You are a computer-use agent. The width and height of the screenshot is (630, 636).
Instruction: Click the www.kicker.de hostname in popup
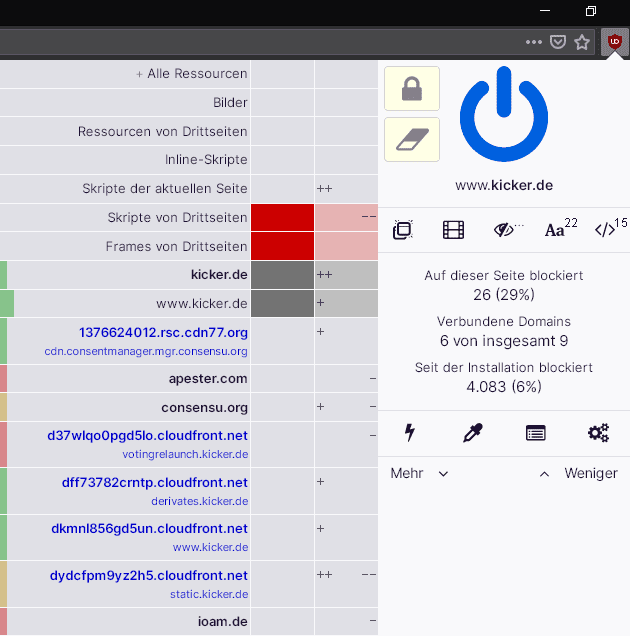tap(504, 185)
